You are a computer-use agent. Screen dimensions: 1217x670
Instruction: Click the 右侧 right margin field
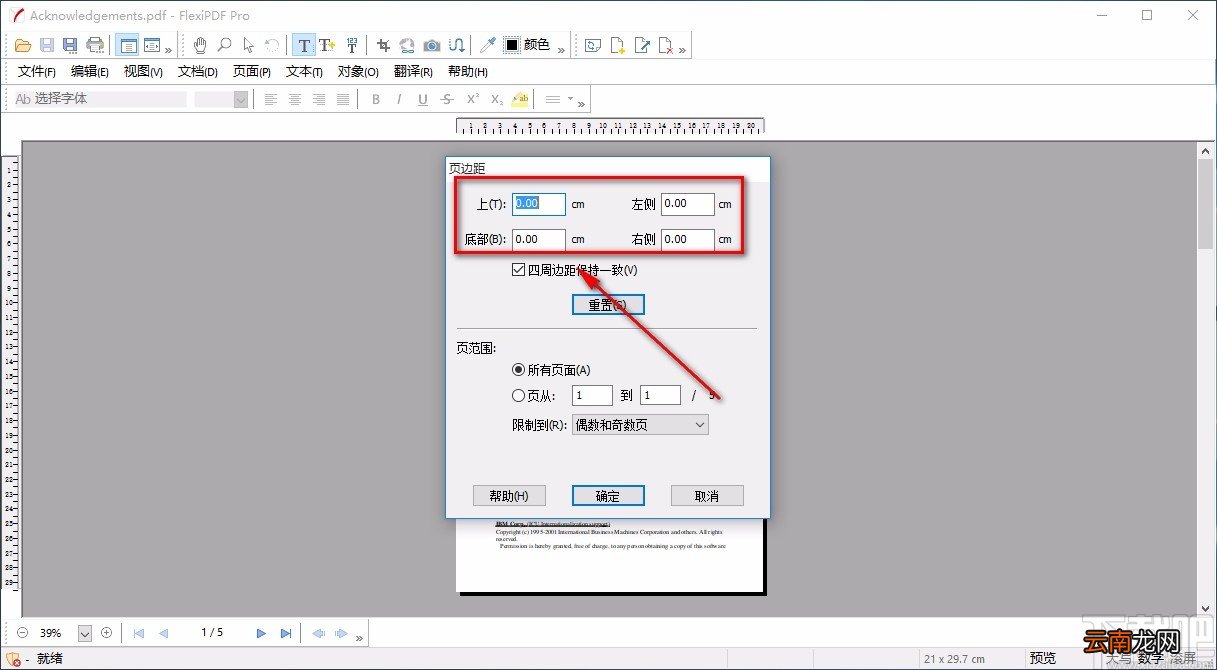[688, 240]
